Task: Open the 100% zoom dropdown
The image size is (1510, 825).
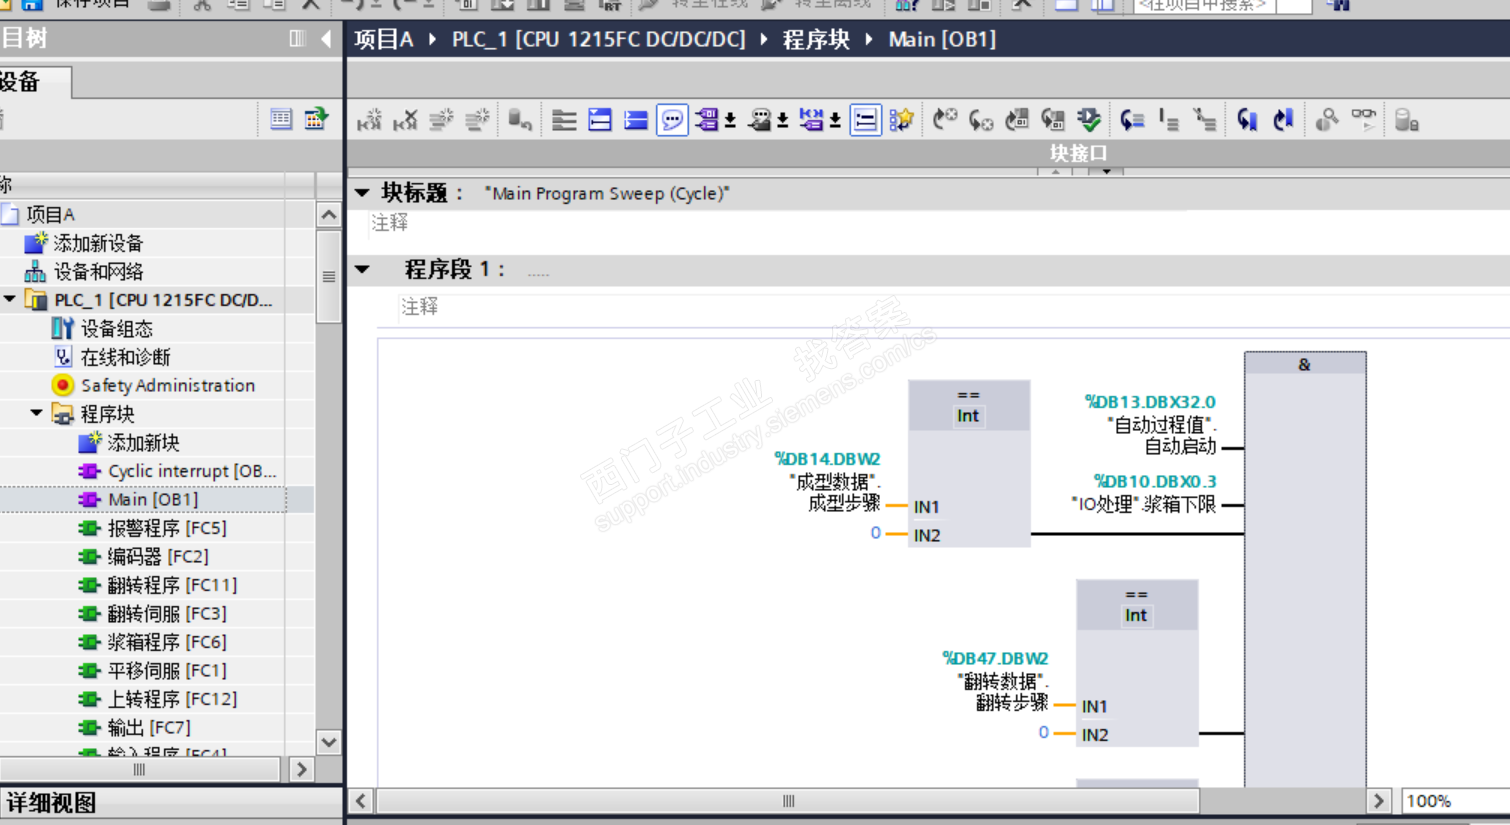Action: point(1456,801)
